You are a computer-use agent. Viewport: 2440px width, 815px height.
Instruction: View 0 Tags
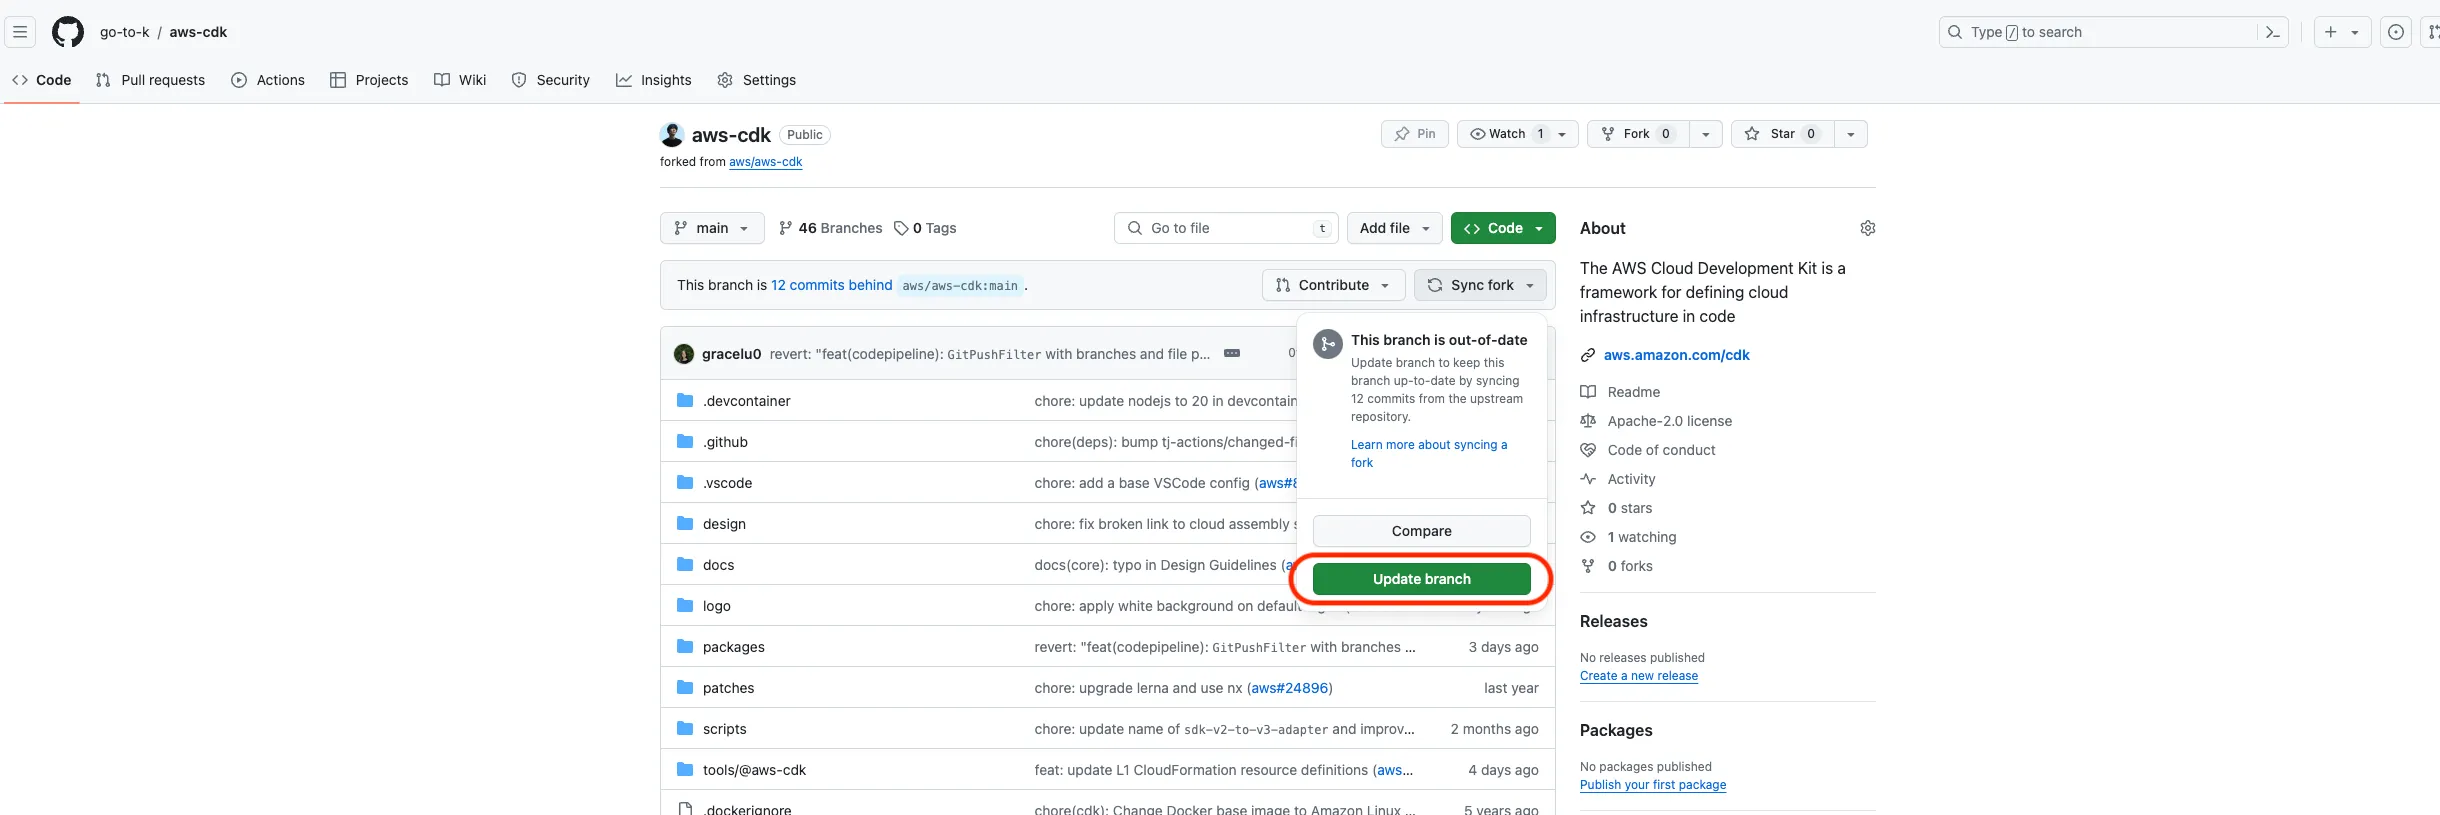[925, 228]
